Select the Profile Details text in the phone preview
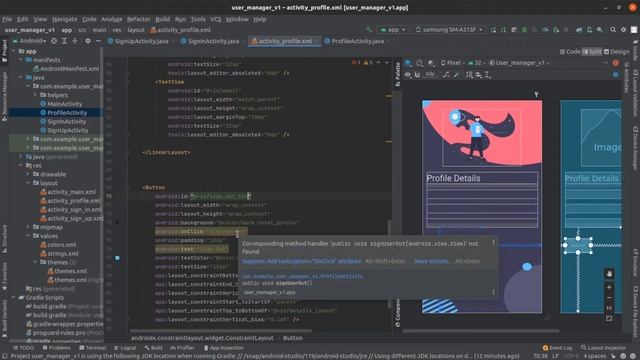 tap(453, 178)
